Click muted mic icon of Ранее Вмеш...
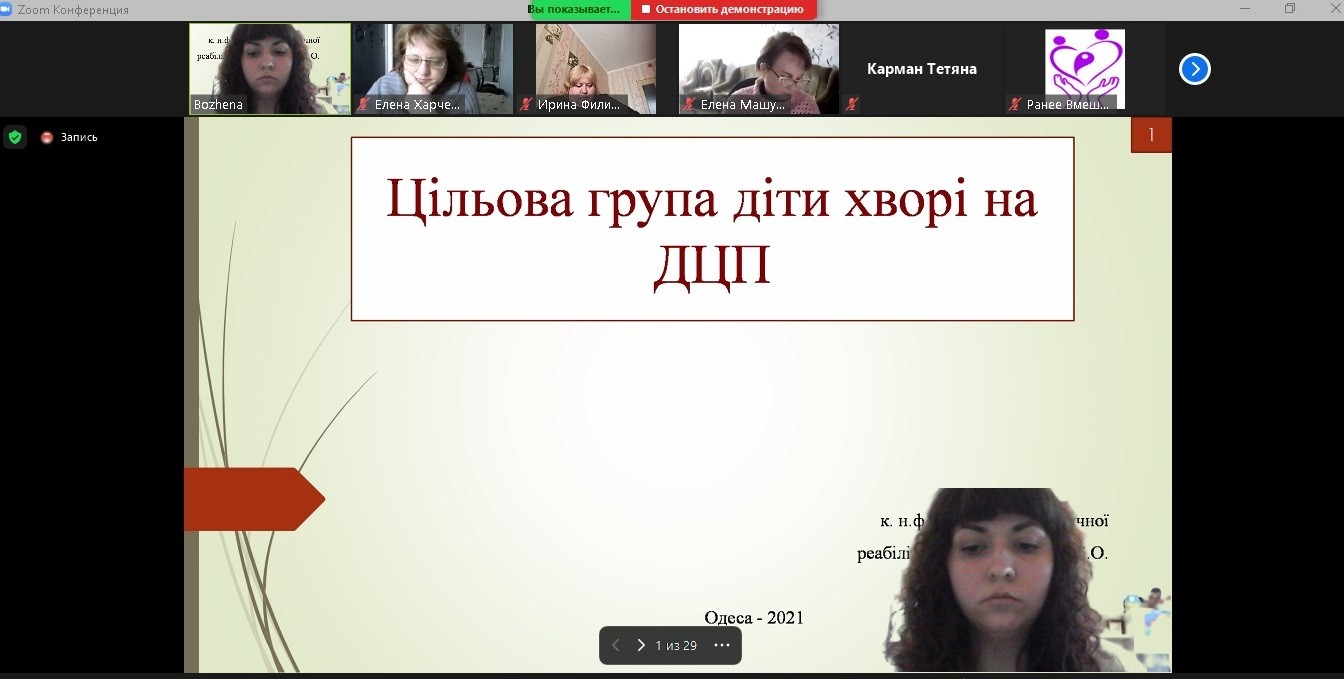Screen dimensions: 1344x679 [x=1015, y=104]
